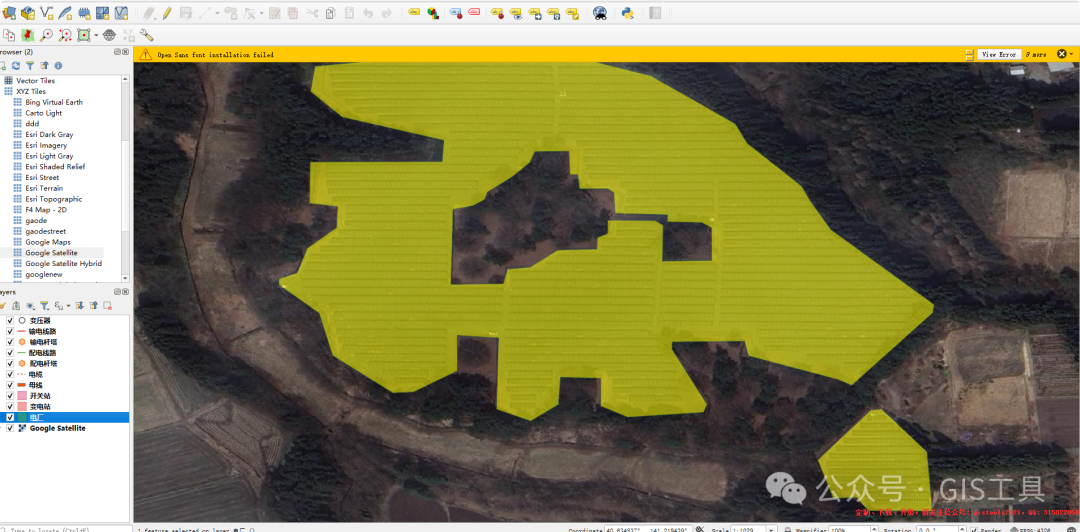Select Bing Virtual Earth tile source
Image resolution: width=1080 pixels, height=532 pixels.
[54, 102]
